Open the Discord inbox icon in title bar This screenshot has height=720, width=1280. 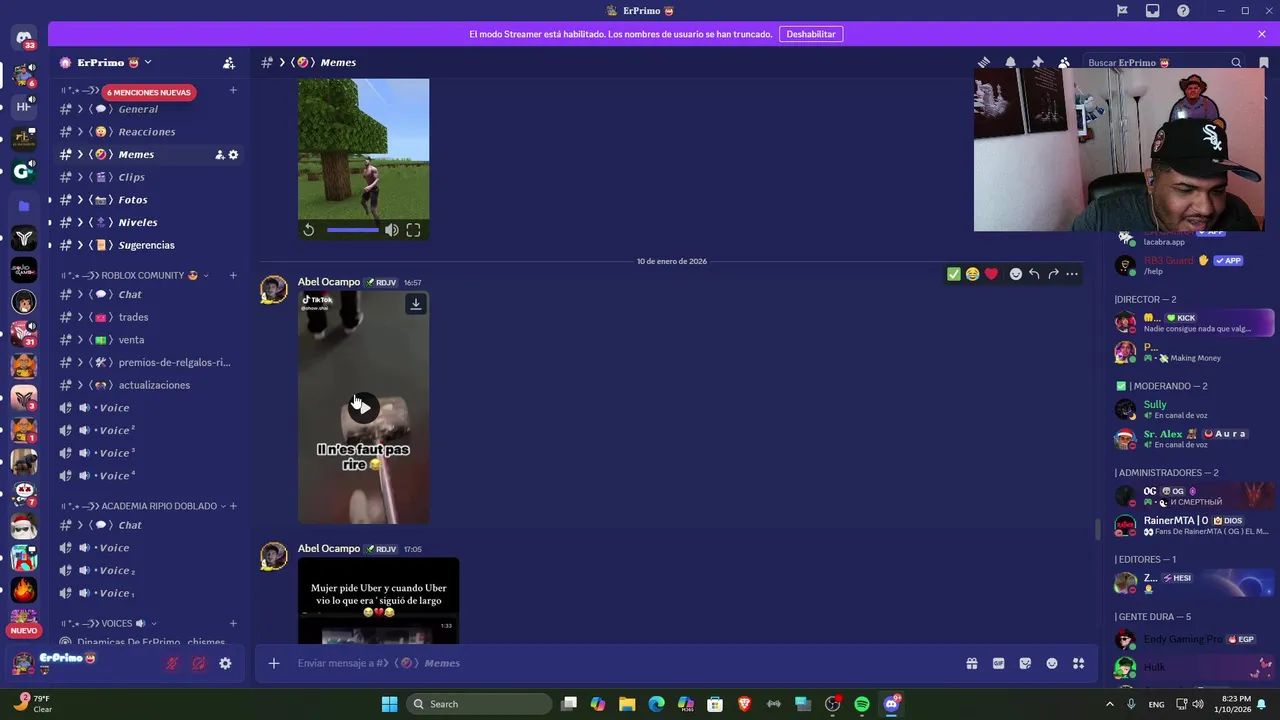point(1153,11)
